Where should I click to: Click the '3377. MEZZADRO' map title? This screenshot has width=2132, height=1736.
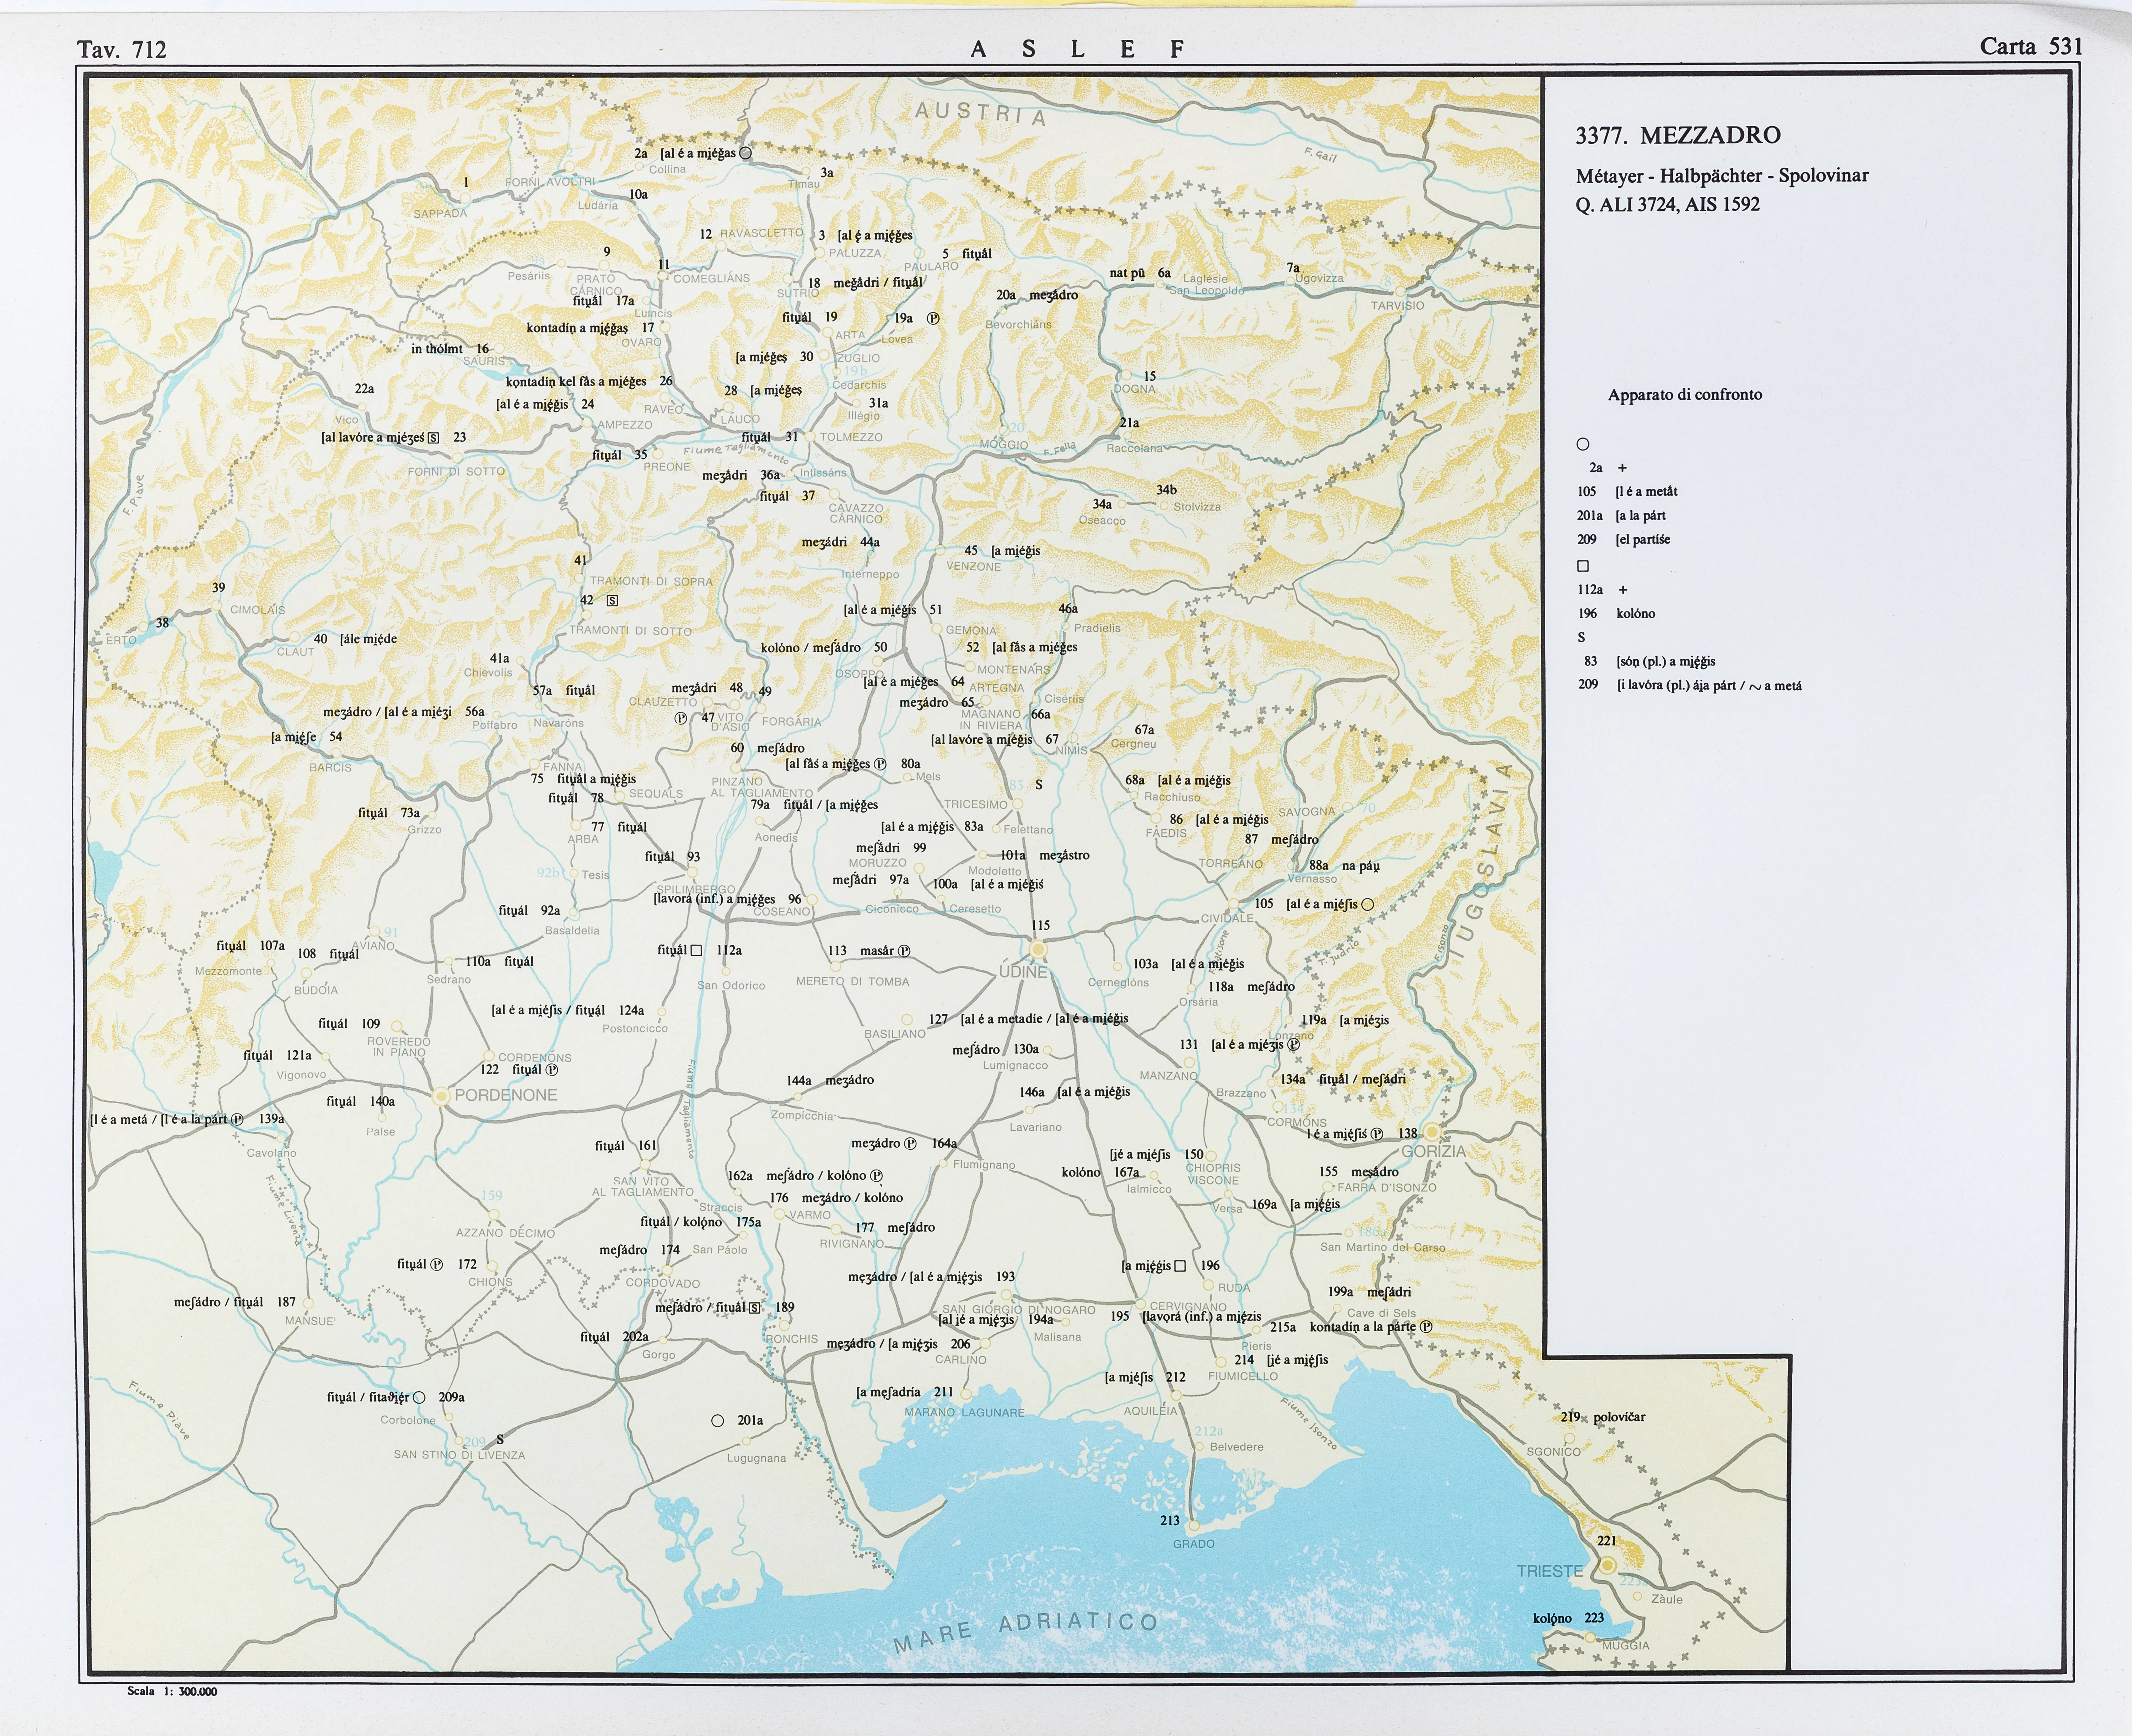pos(1677,135)
